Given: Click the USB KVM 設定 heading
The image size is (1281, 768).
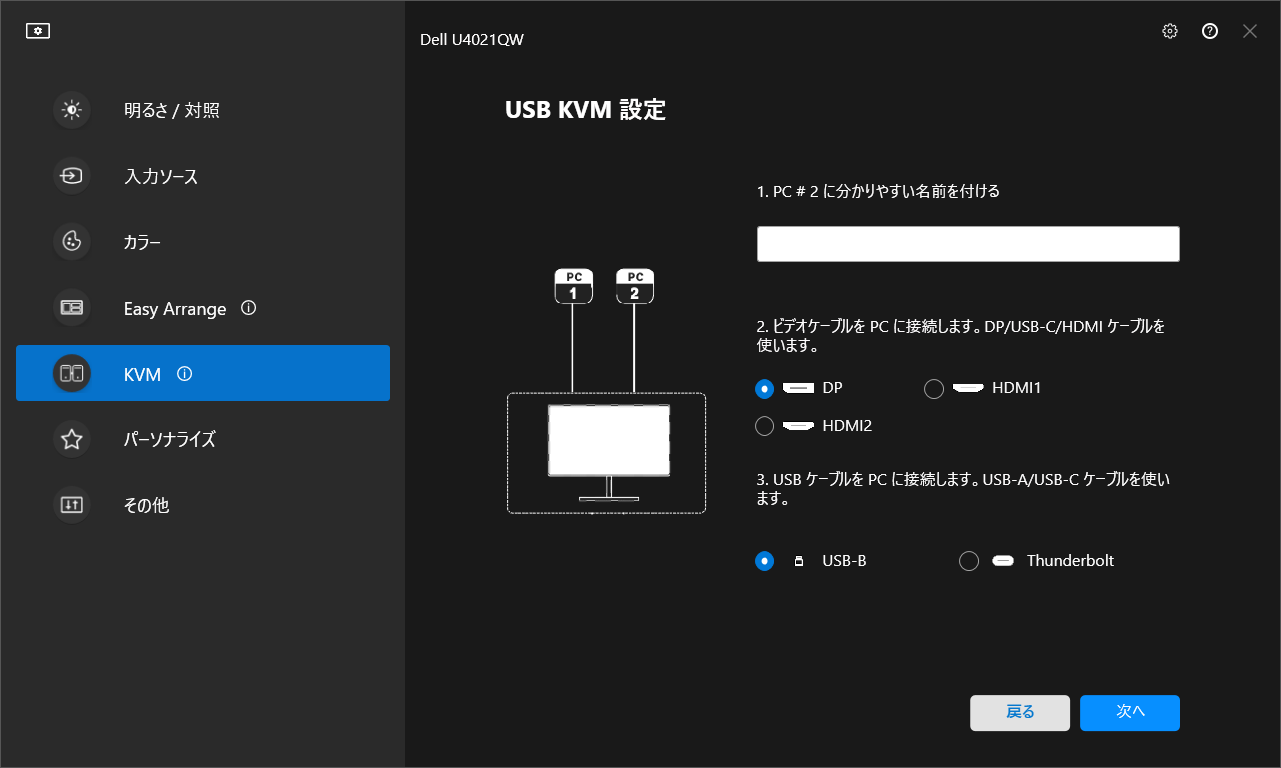Looking at the screenshot, I should [x=585, y=110].
